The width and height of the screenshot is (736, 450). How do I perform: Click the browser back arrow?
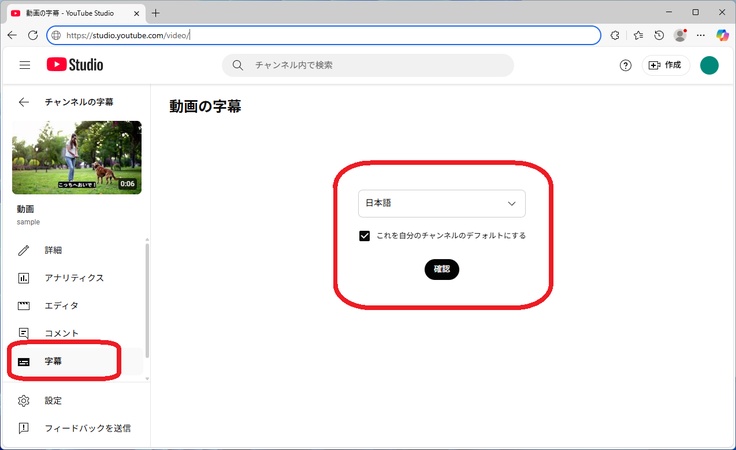pyautogui.click(x=13, y=35)
